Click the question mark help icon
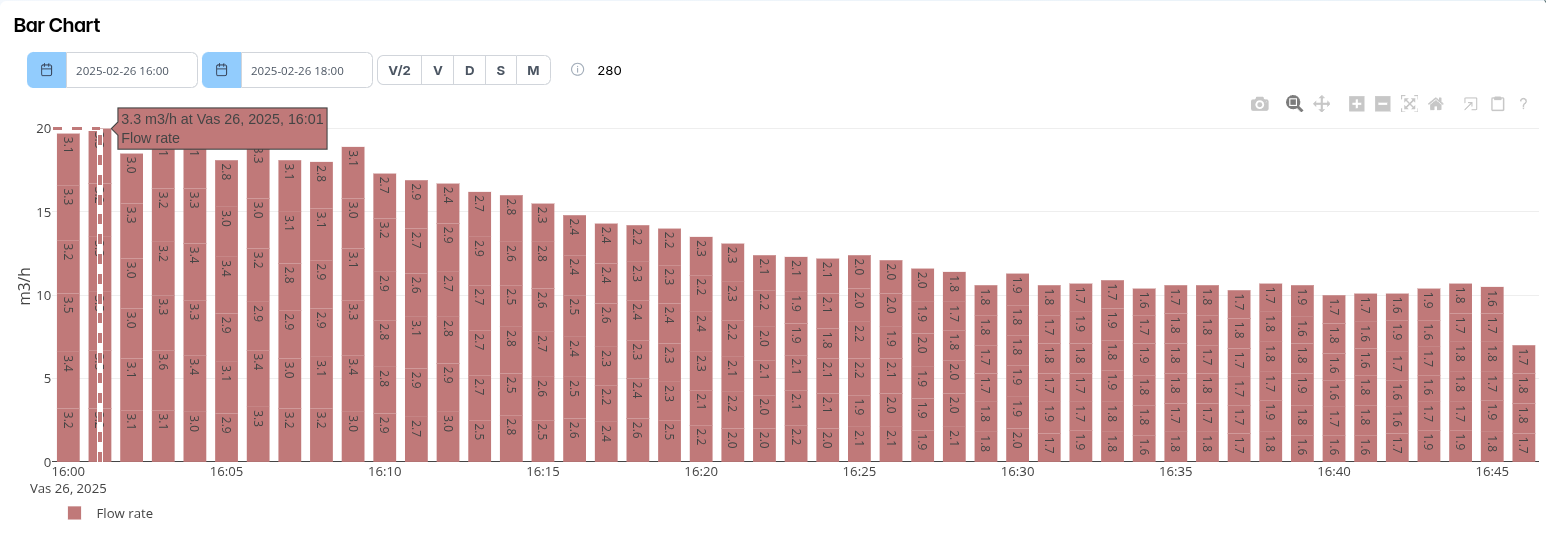1546x538 pixels. (x=1523, y=104)
